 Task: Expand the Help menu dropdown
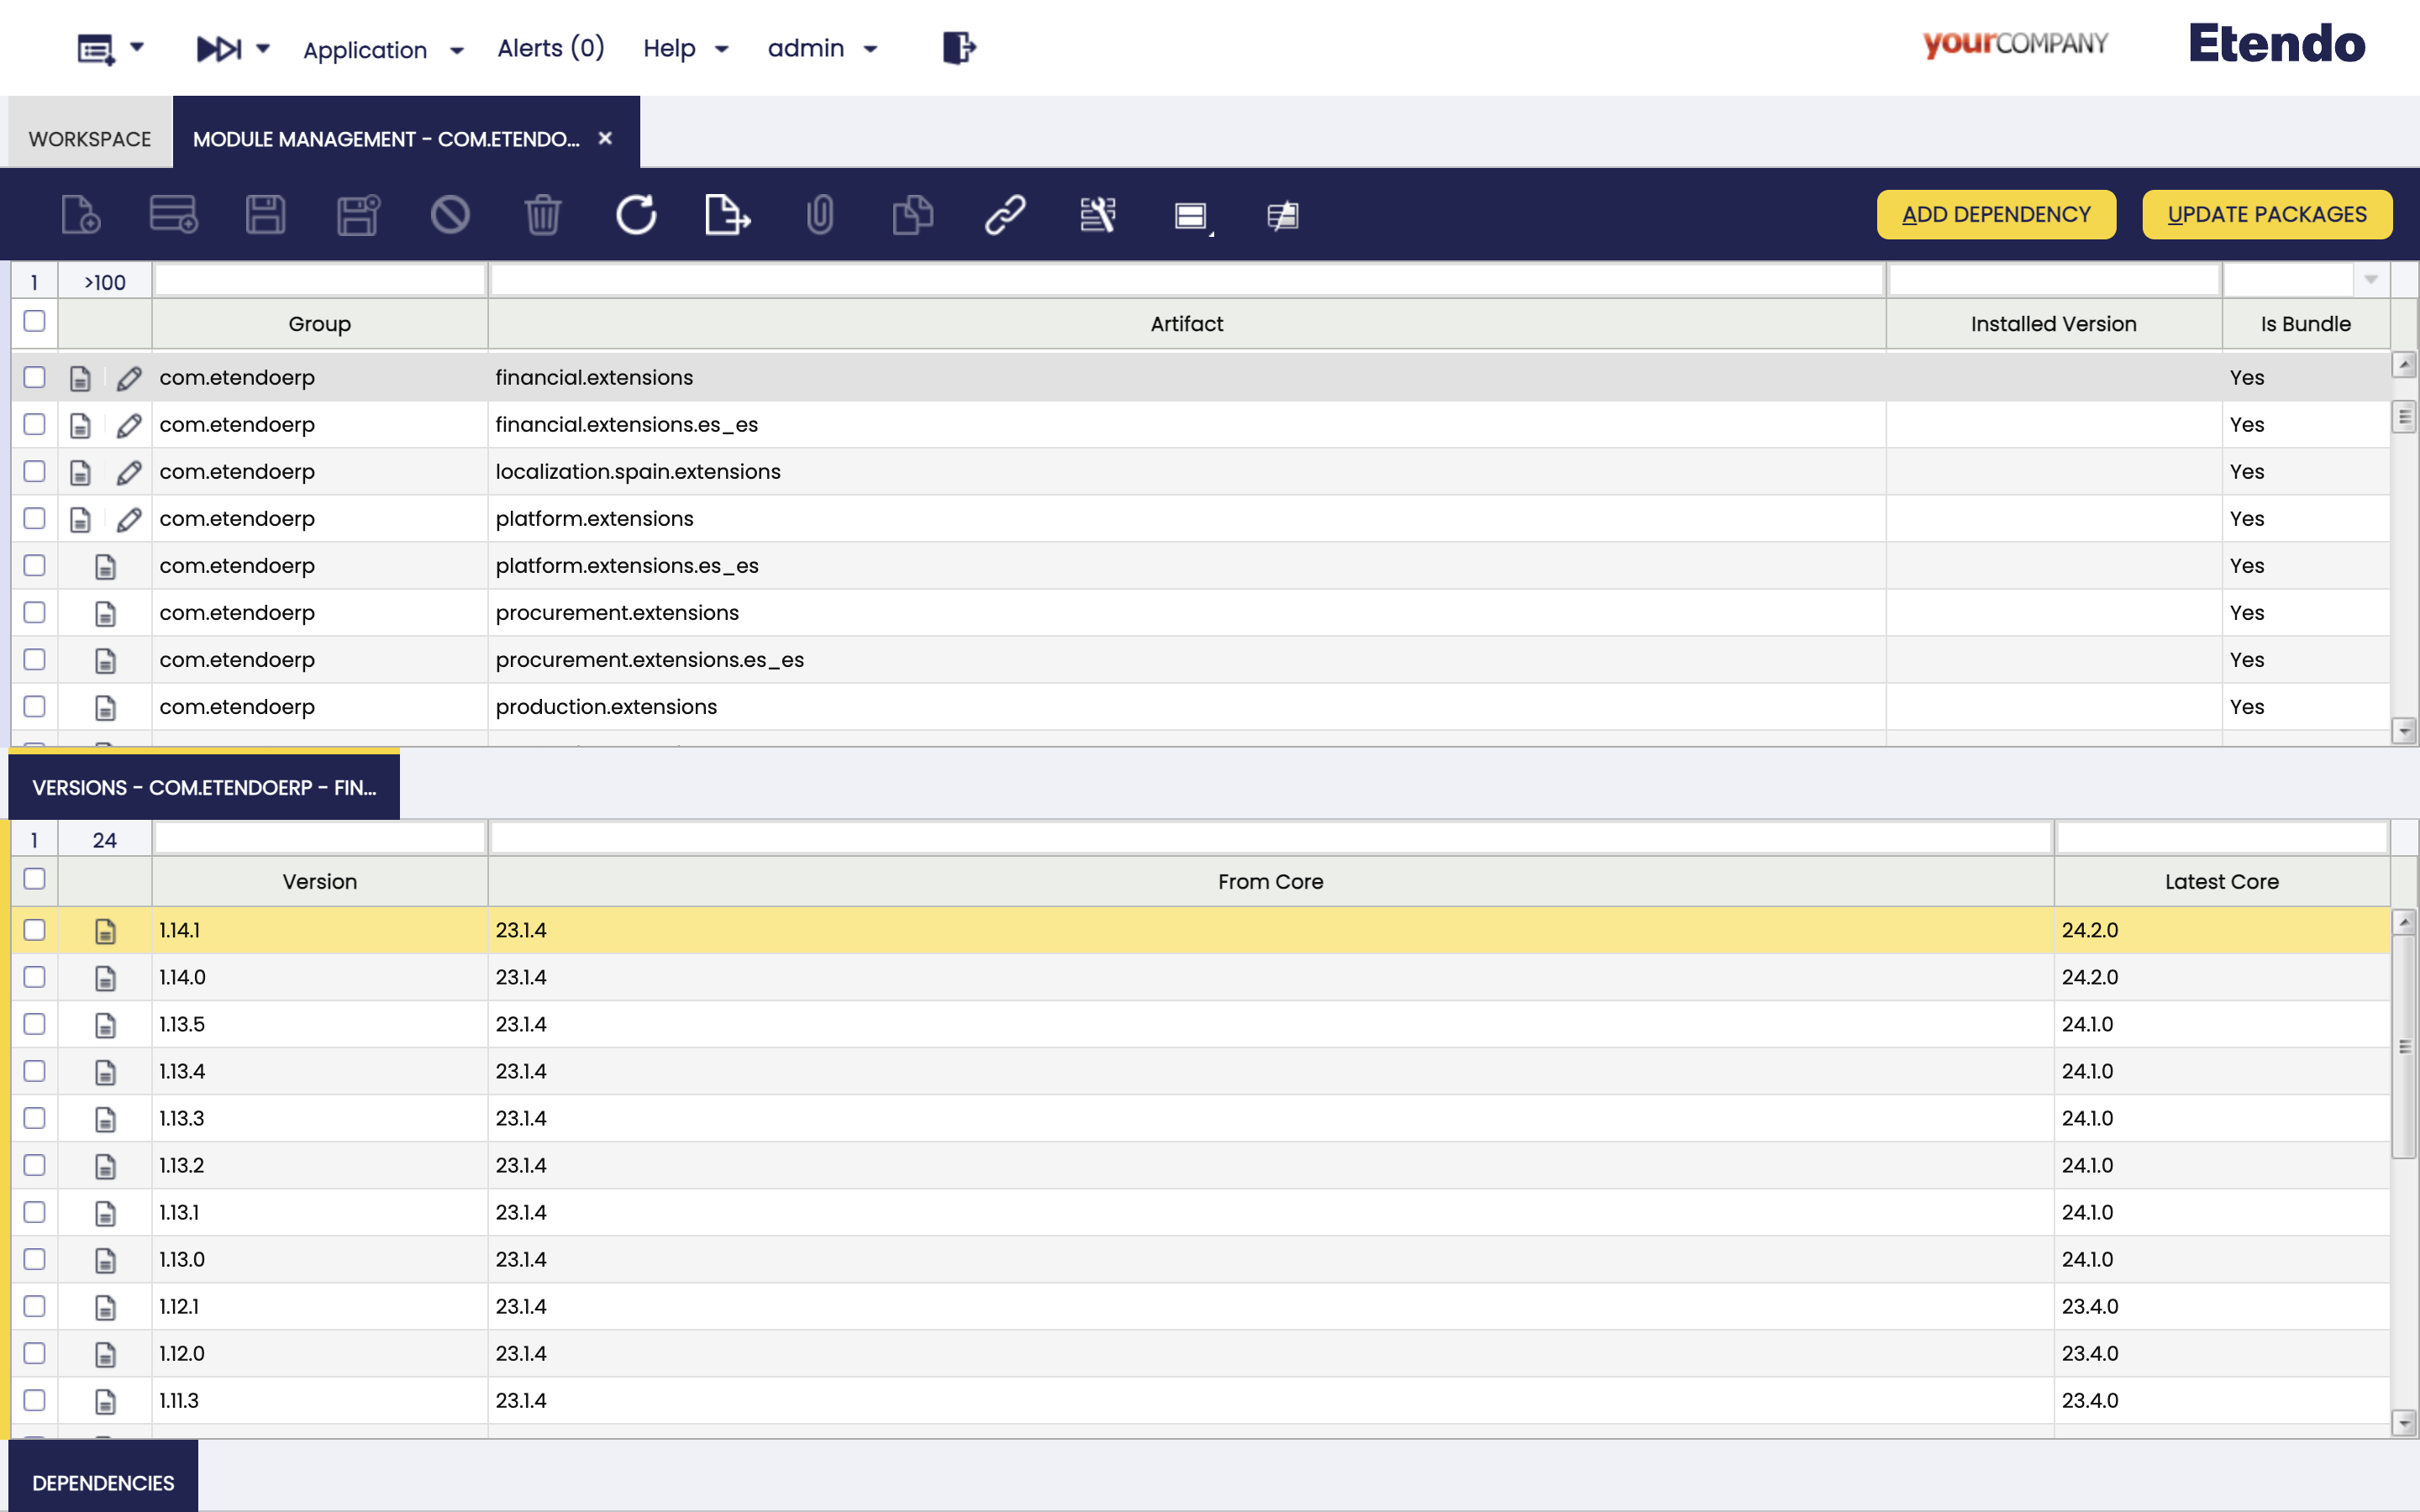click(686, 48)
